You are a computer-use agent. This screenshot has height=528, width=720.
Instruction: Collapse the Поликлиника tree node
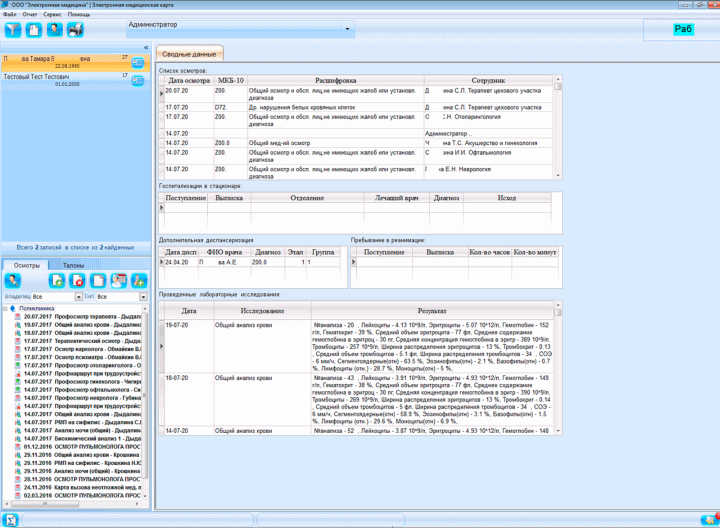[x=5, y=309]
